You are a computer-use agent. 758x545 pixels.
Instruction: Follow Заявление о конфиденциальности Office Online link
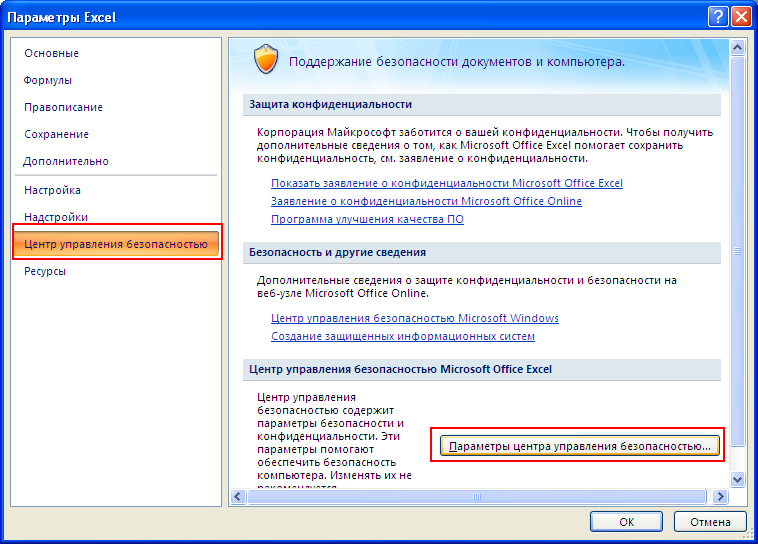[426, 201]
